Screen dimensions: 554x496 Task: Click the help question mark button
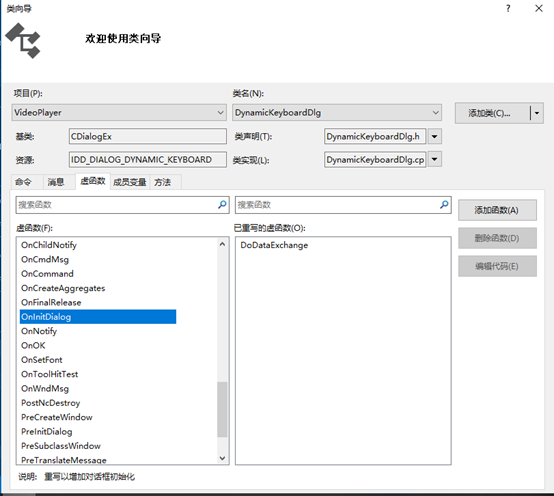pos(508,8)
